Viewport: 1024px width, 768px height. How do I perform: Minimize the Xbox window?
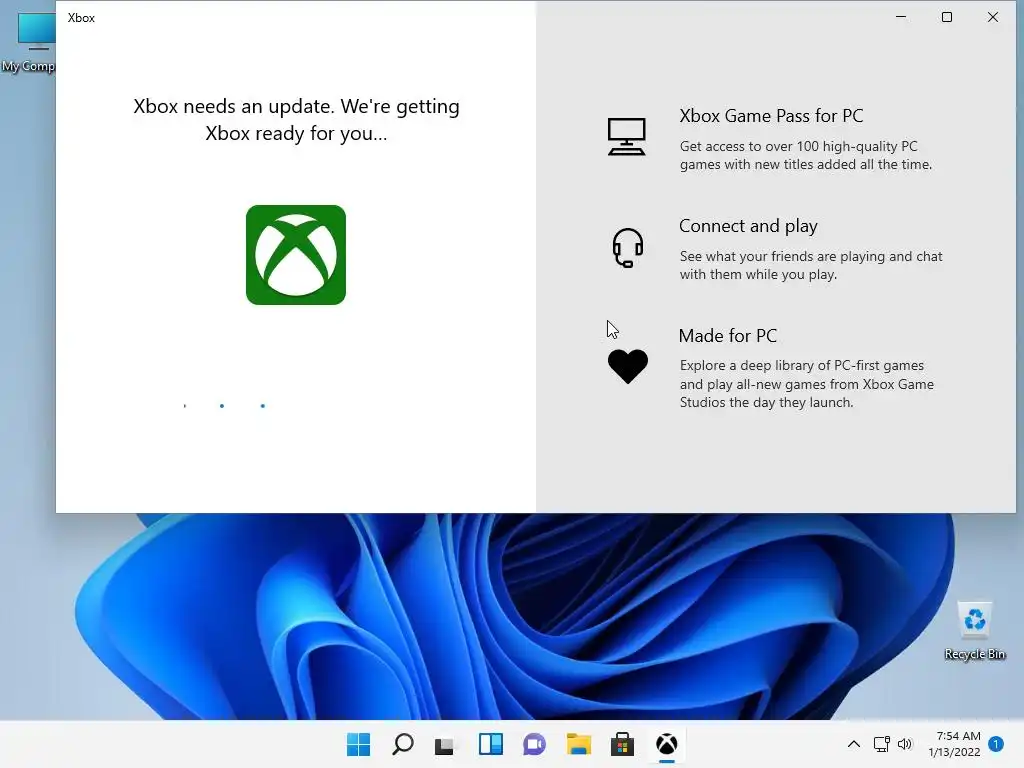tap(901, 17)
